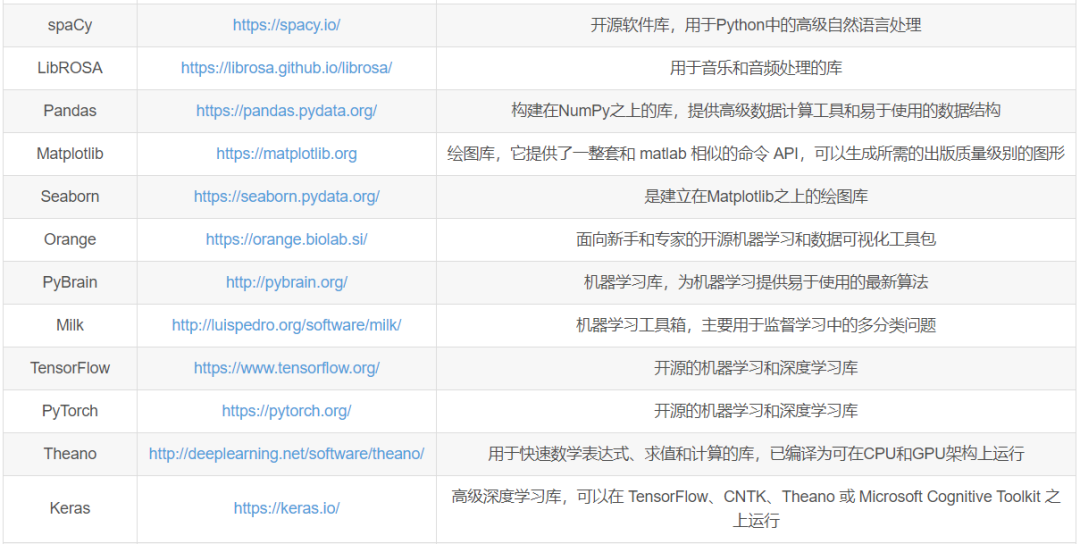
Task: Click the Matplotlib name cell
Action: (70, 154)
